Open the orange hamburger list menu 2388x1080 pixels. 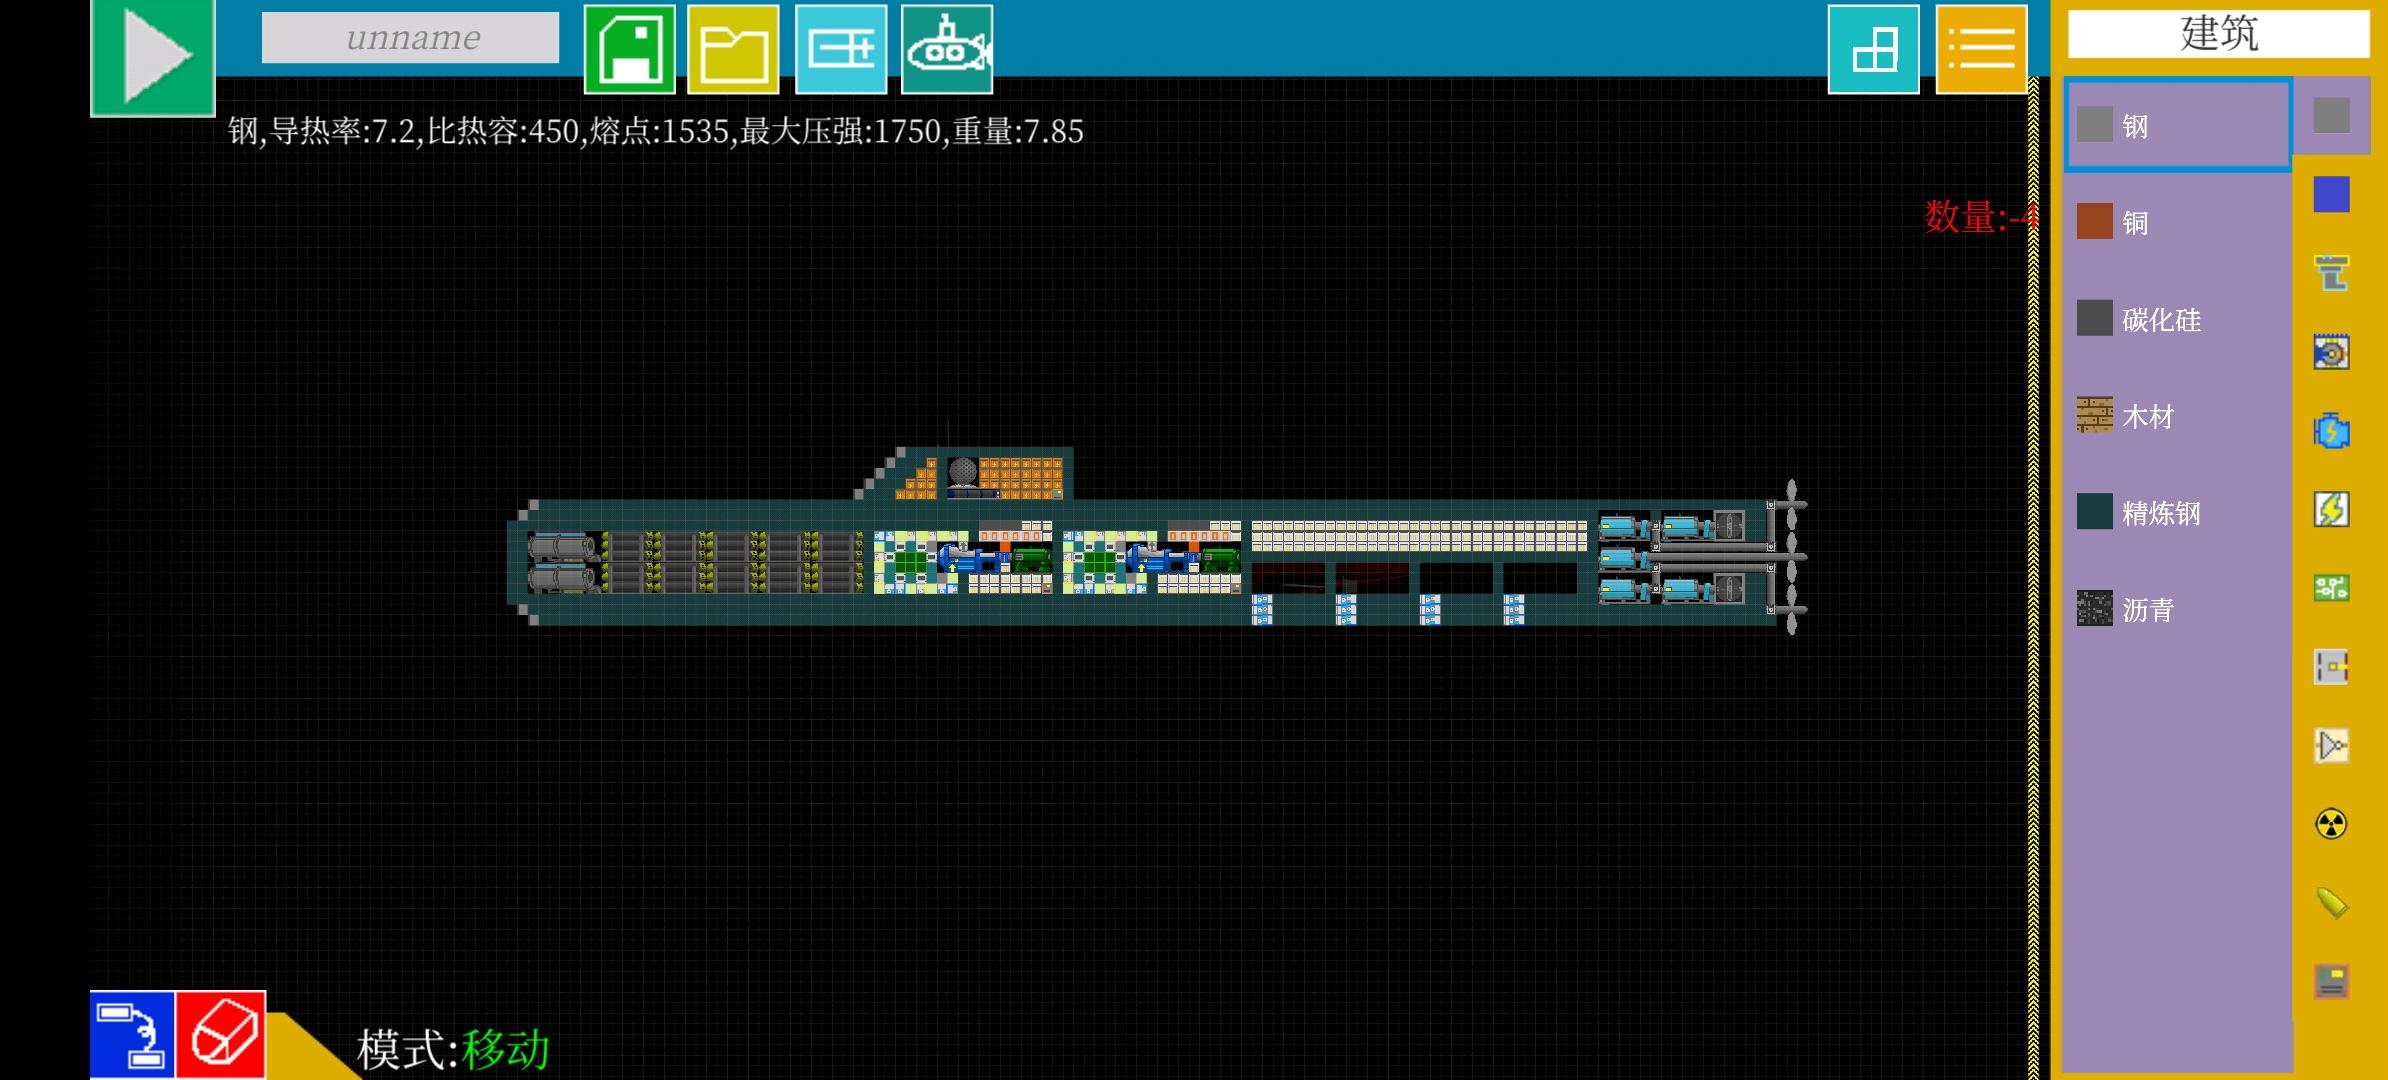pyautogui.click(x=1980, y=48)
